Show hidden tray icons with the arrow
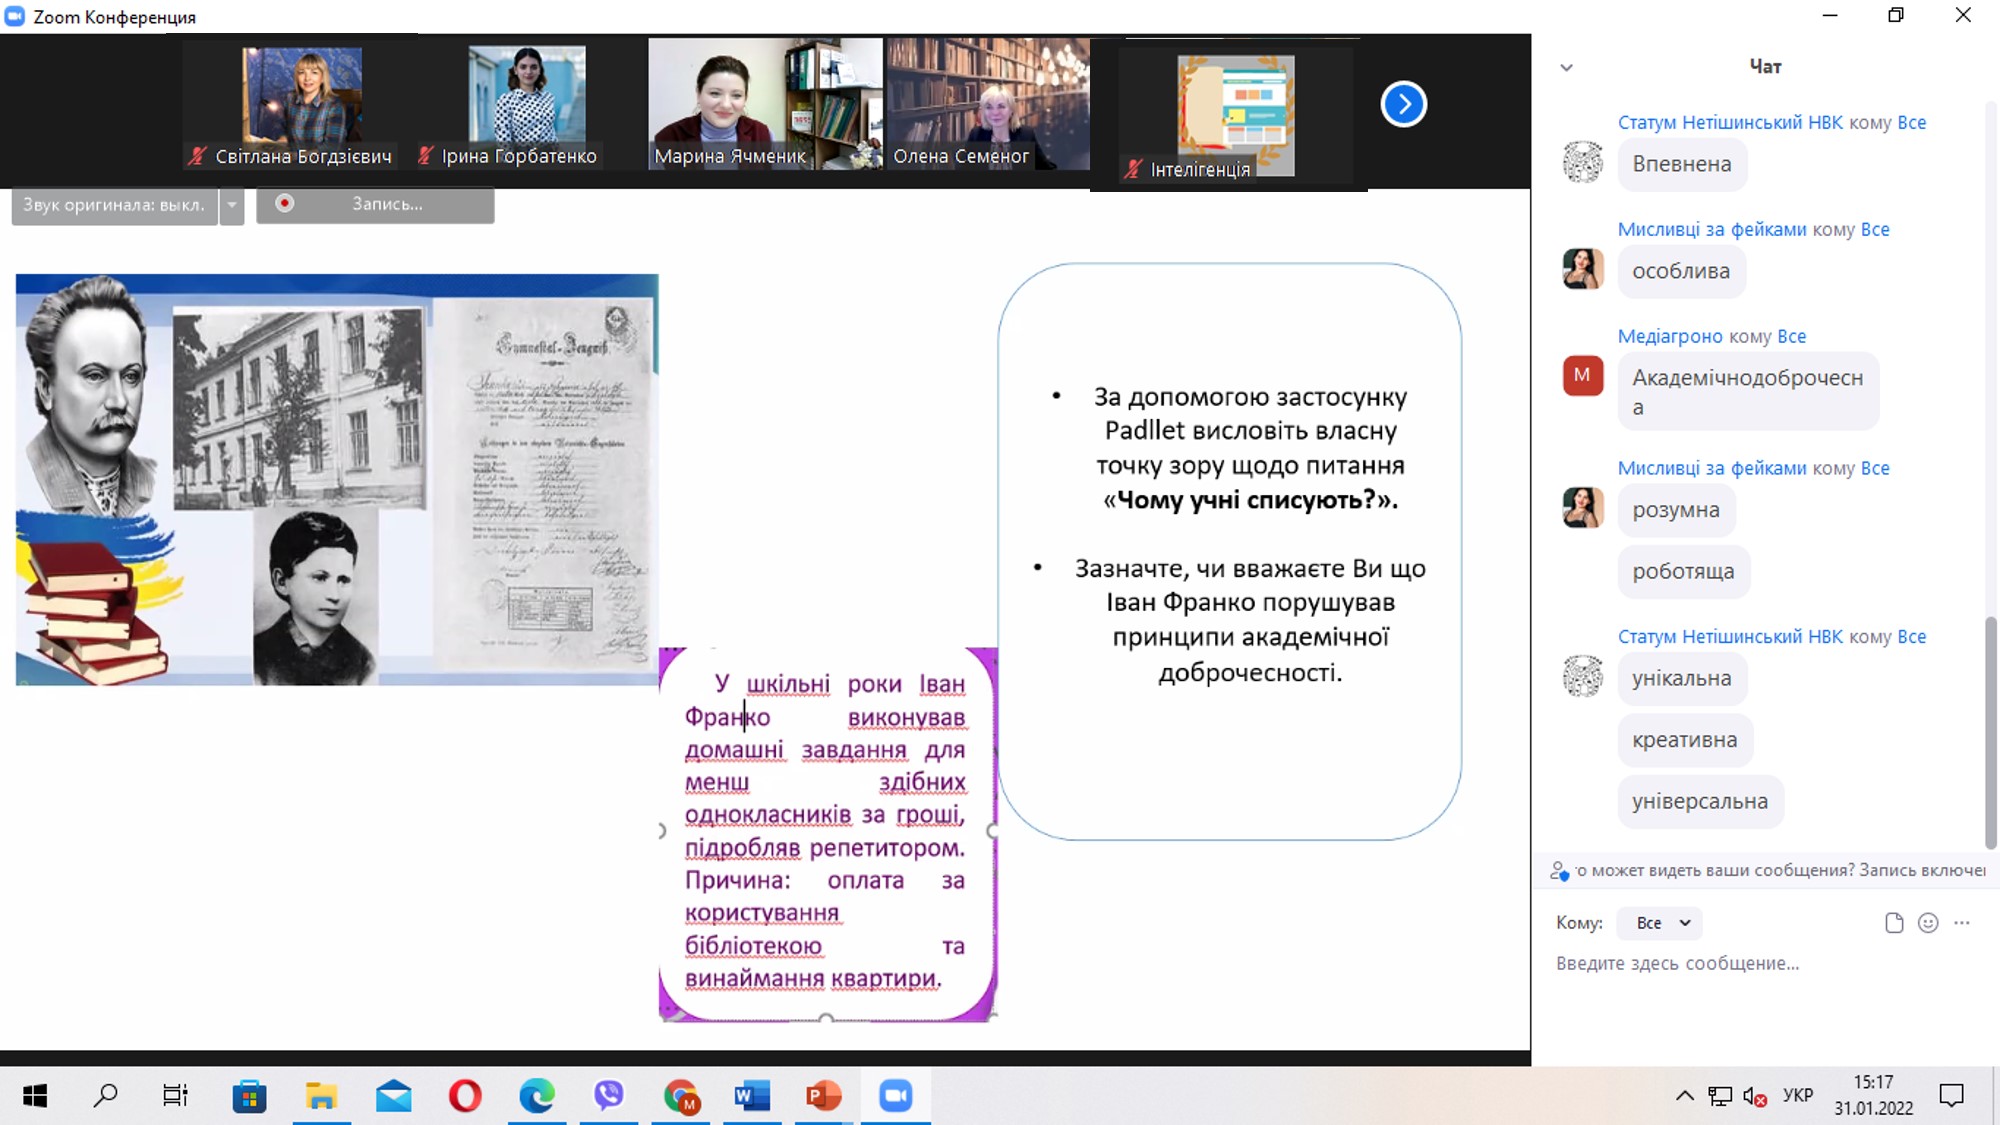The height and width of the screenshot is (1125, 2000). [x=1684, y=1096]
